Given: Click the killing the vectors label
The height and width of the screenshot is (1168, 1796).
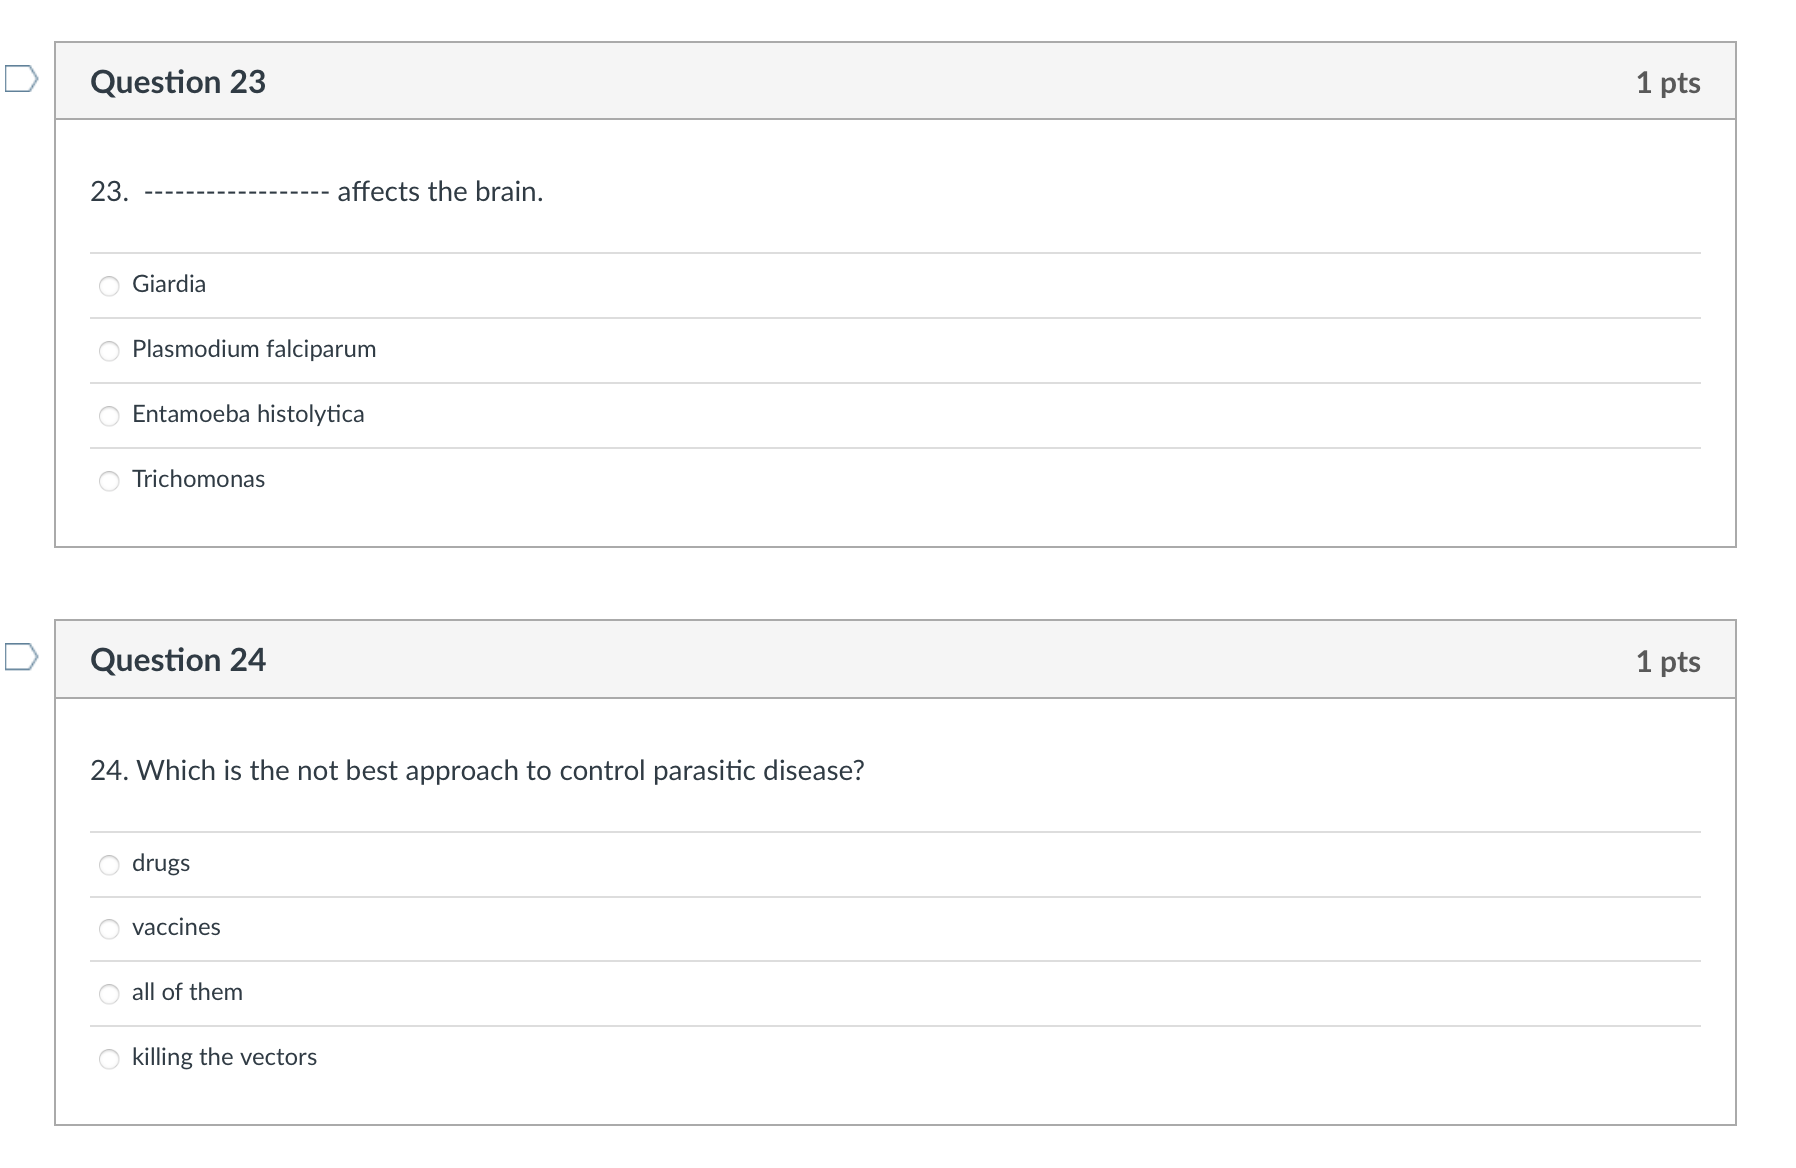Looking at the screenshot, I should tap(224, 1057).
